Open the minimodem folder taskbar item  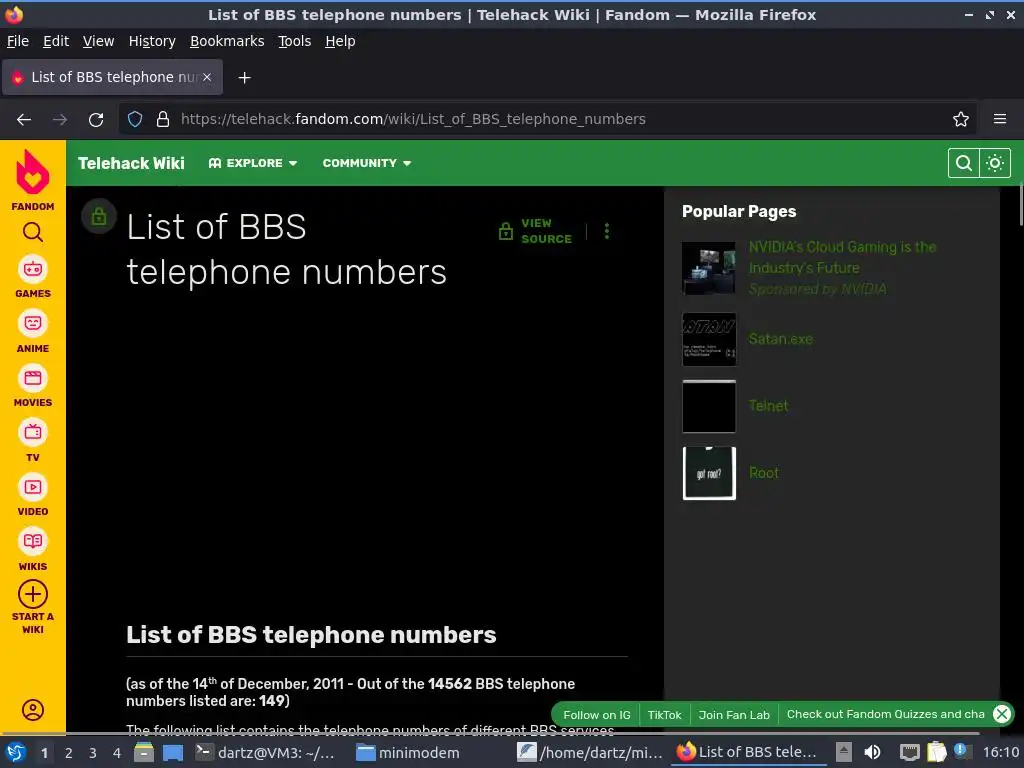[x=409, y=753]
